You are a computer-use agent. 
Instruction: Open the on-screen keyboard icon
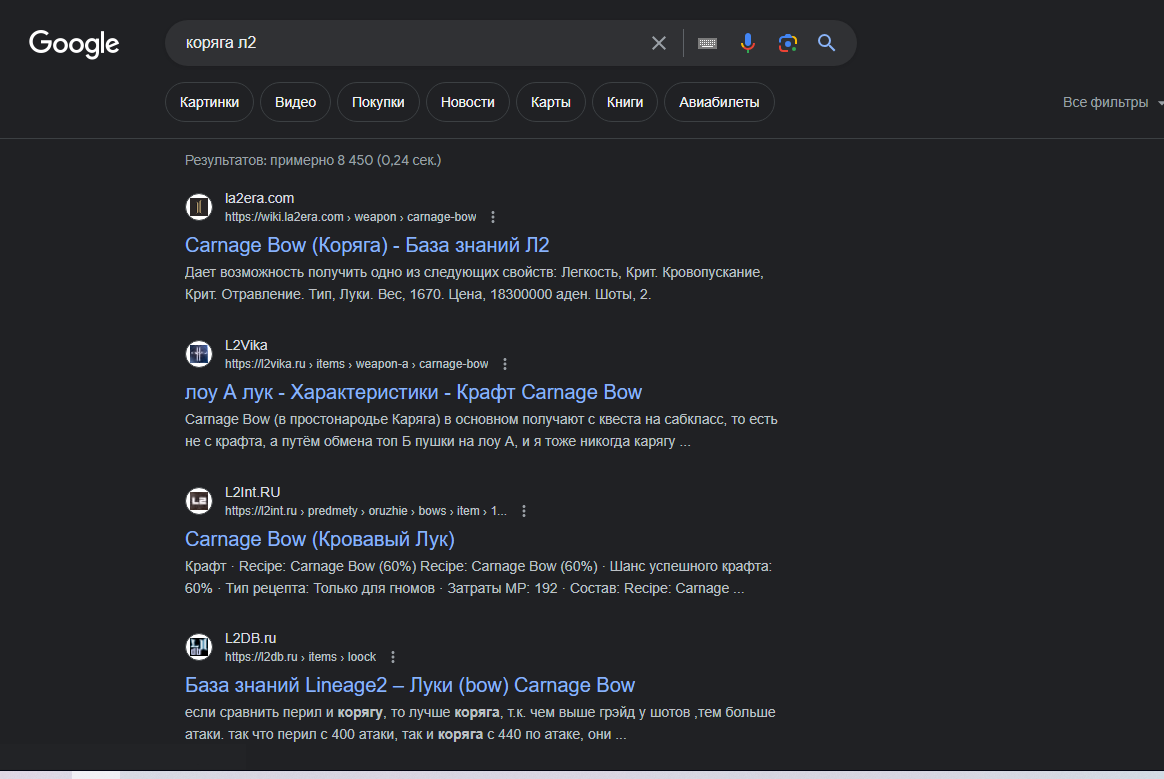[x=708, y=43]
